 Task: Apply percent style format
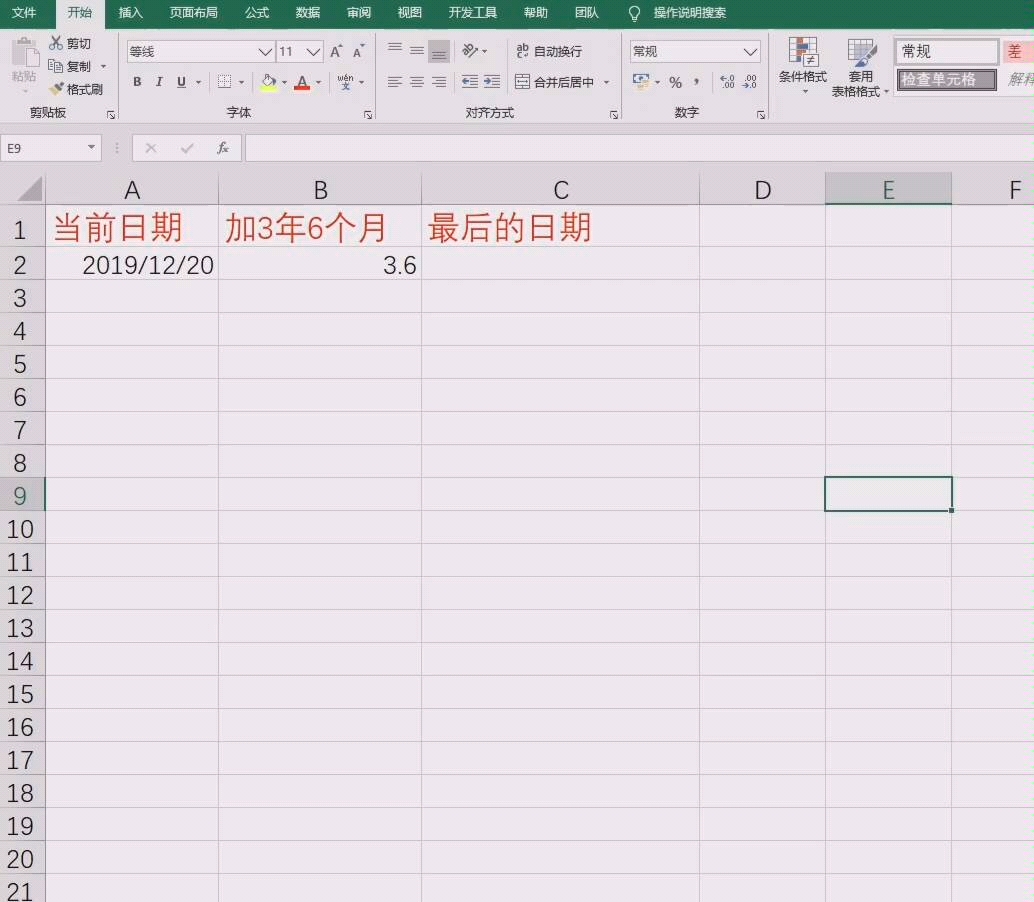[x=675, y=82]
